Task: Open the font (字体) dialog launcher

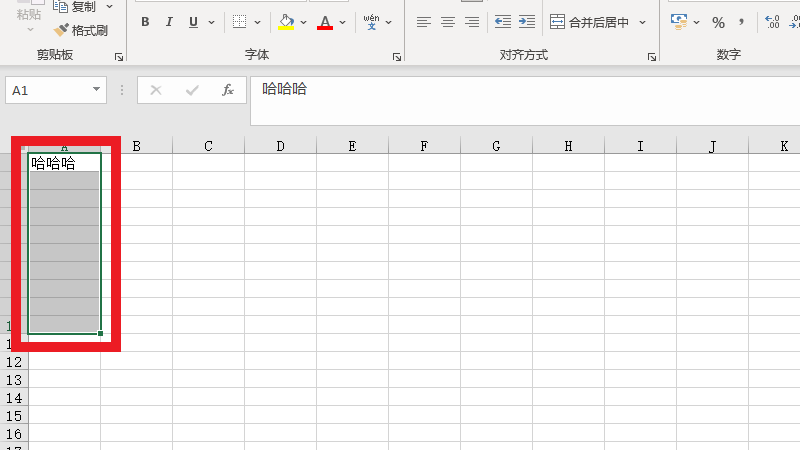Action: (x=397, y=57)
